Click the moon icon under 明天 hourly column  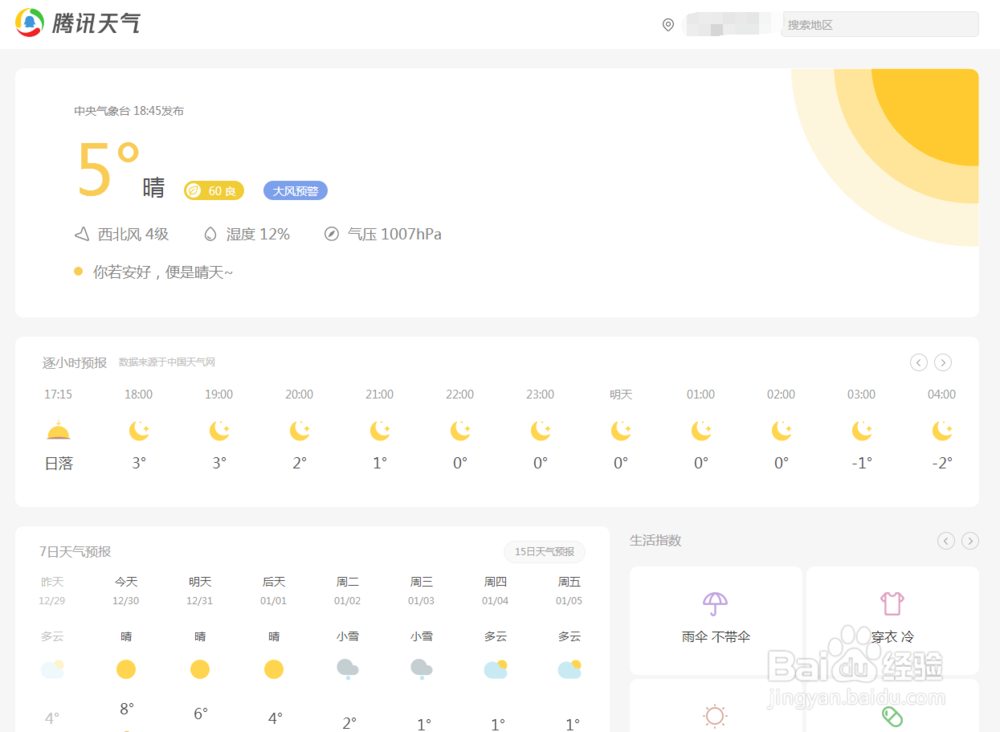[x=621, y=431]
